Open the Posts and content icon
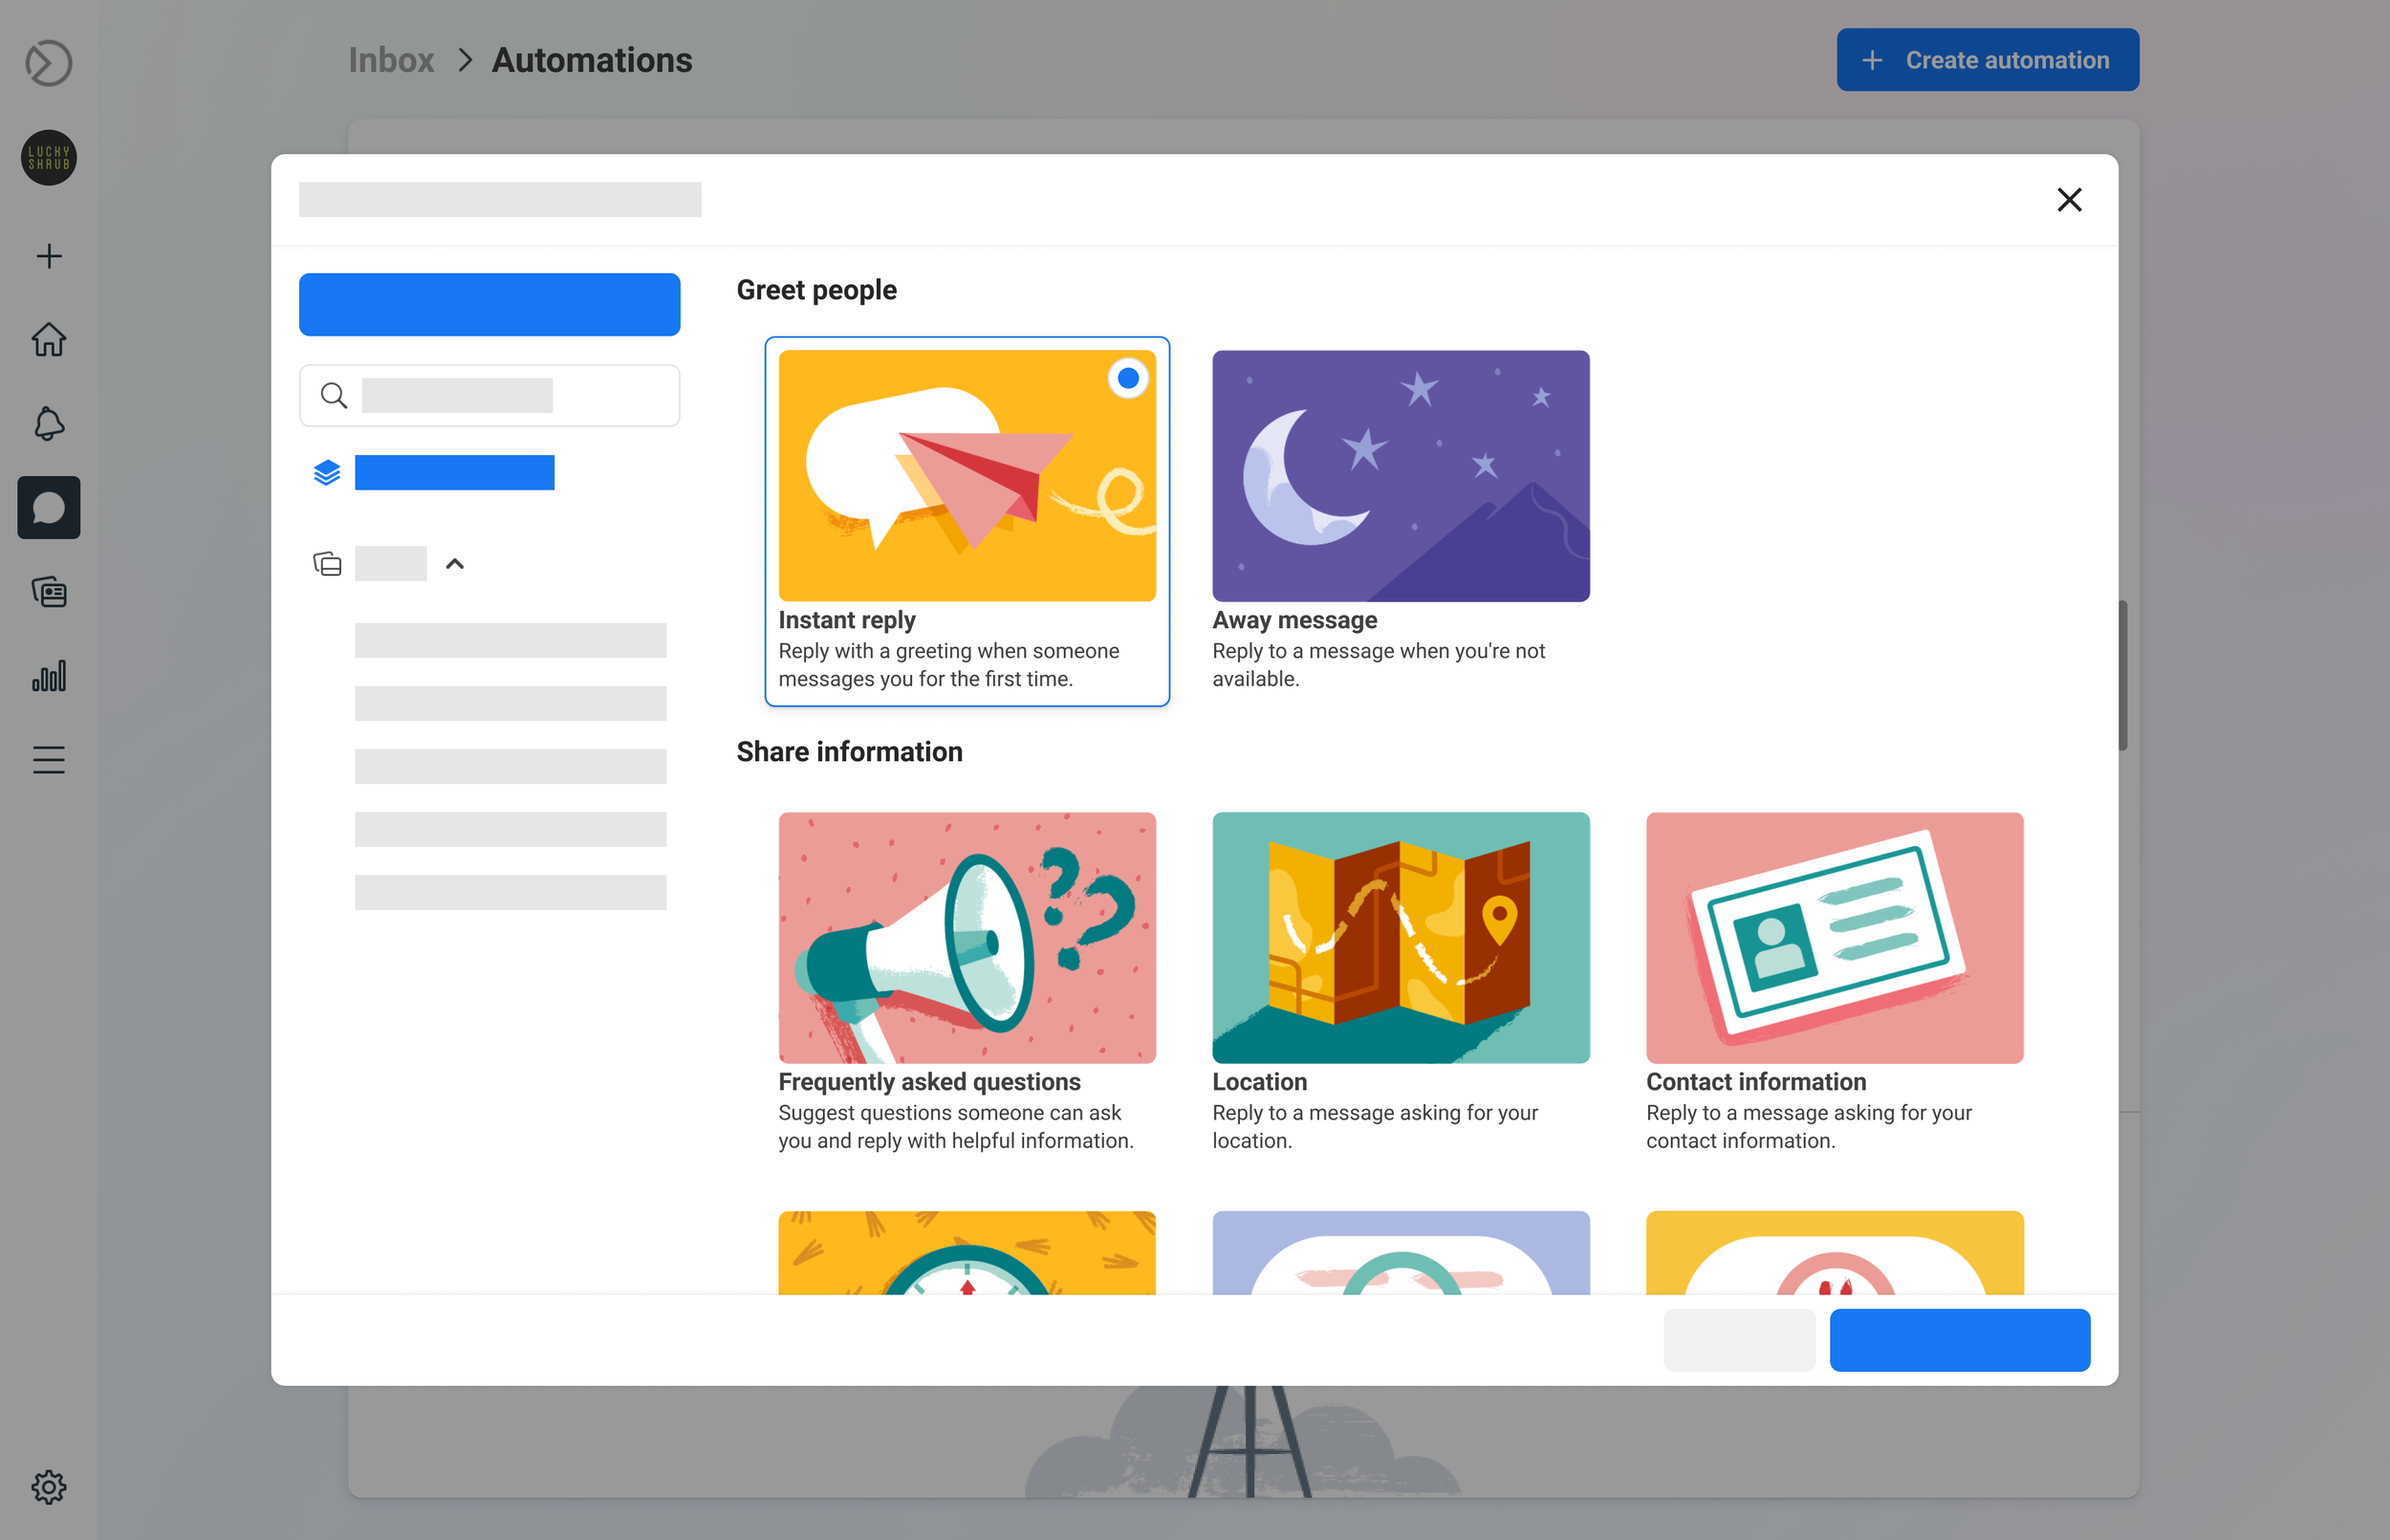The width and height of the screenshot is (2390, 1540). [x=48, y=592]
